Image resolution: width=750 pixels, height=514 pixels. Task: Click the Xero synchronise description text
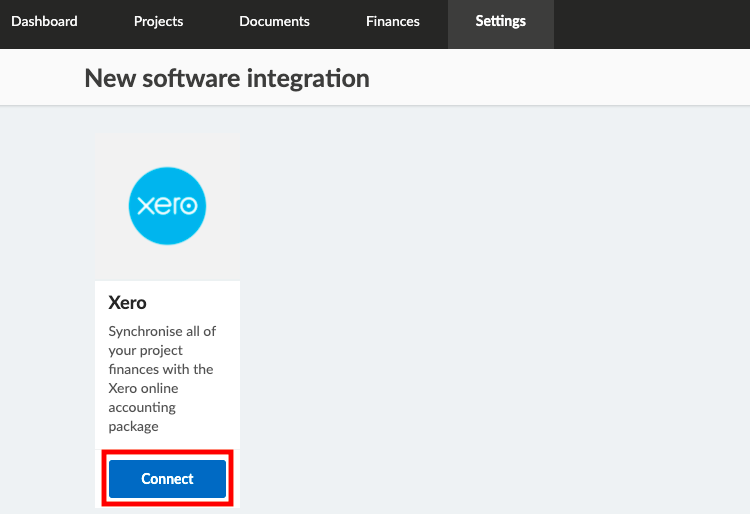coord(162,379)
